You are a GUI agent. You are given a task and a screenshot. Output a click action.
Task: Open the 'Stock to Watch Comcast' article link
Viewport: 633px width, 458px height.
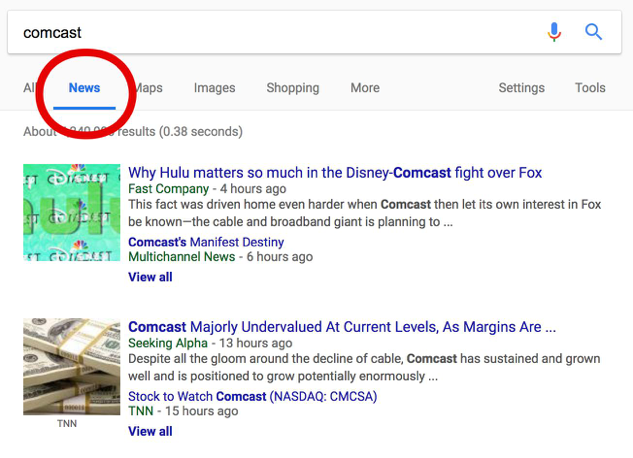click(x=253, y=396)
